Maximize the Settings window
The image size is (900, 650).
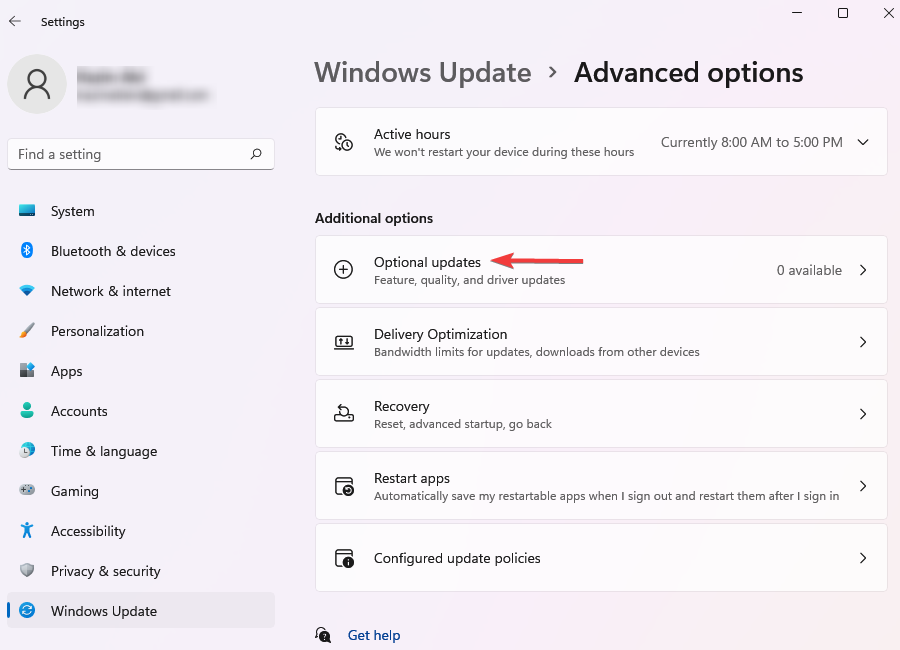pos(843,13)
